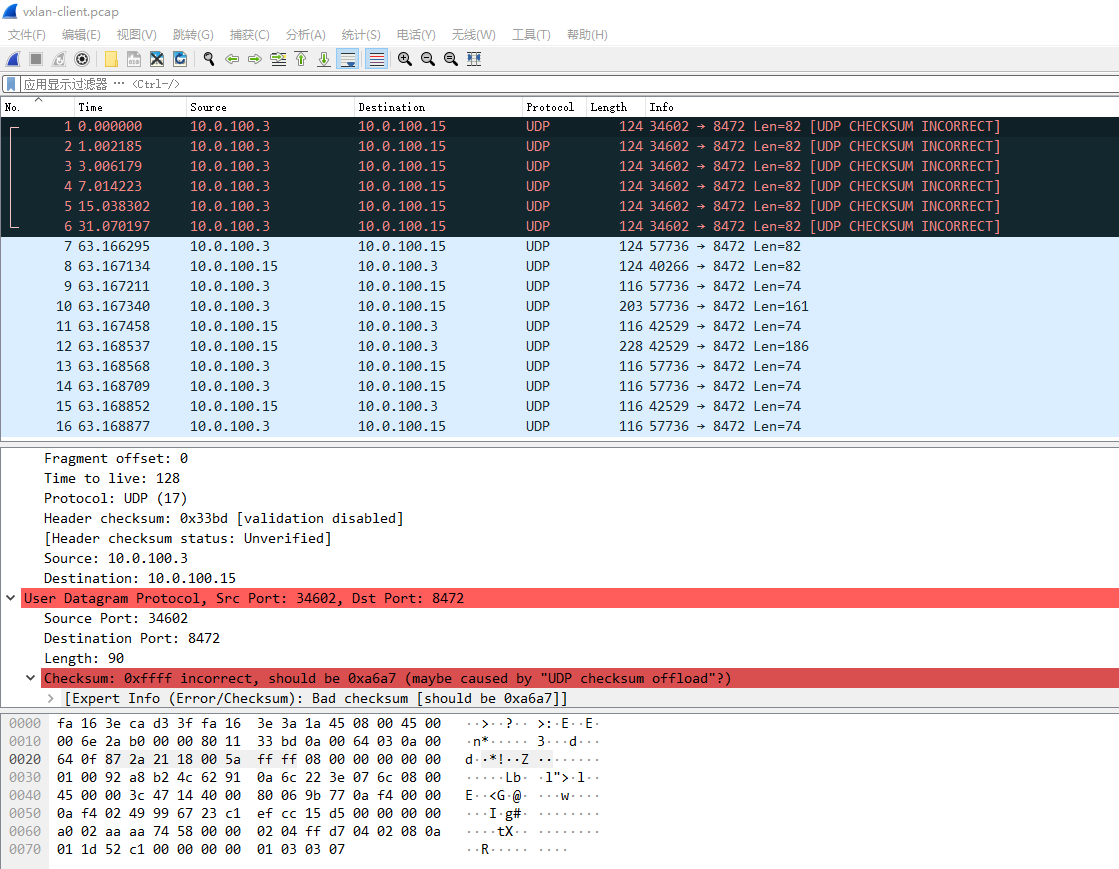Start capturing packets with the shark fin icon
The image size is (1119, 869).
(x=14, y=59)
